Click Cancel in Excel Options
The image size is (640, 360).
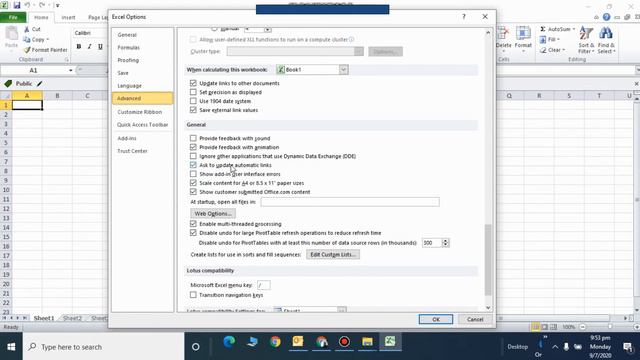click(475, 319)
